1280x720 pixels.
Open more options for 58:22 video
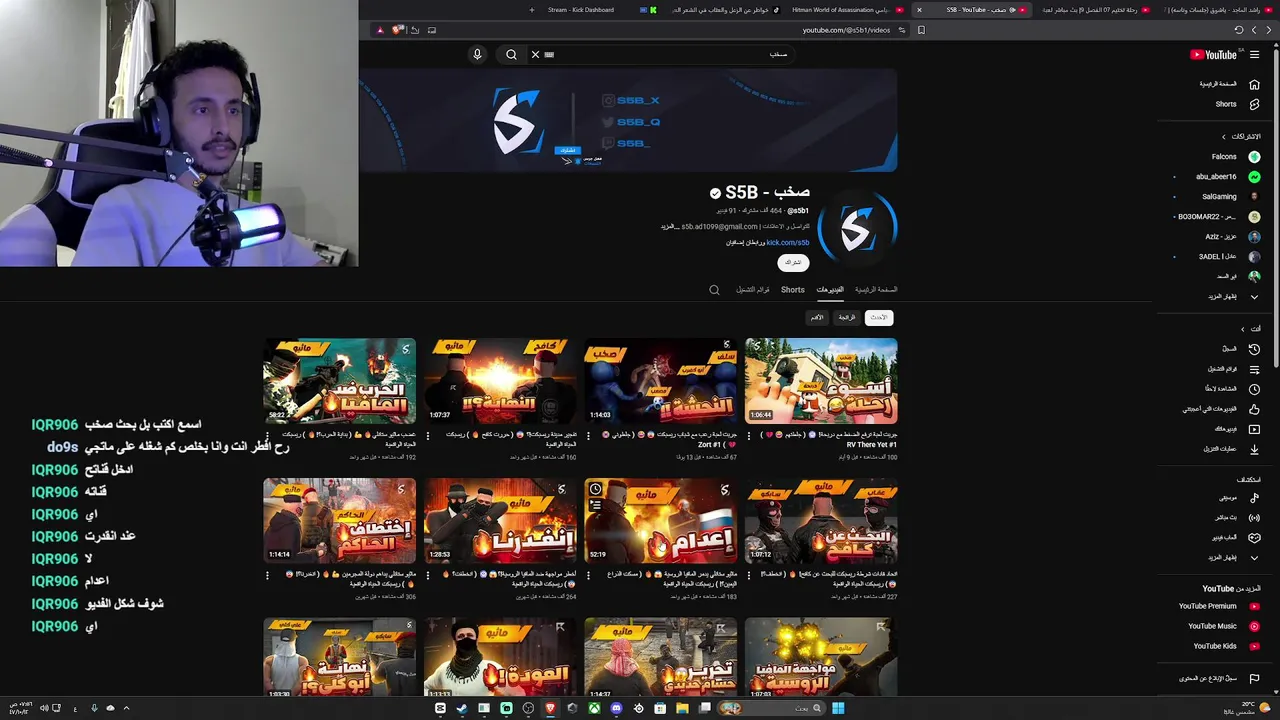[267, 435]
